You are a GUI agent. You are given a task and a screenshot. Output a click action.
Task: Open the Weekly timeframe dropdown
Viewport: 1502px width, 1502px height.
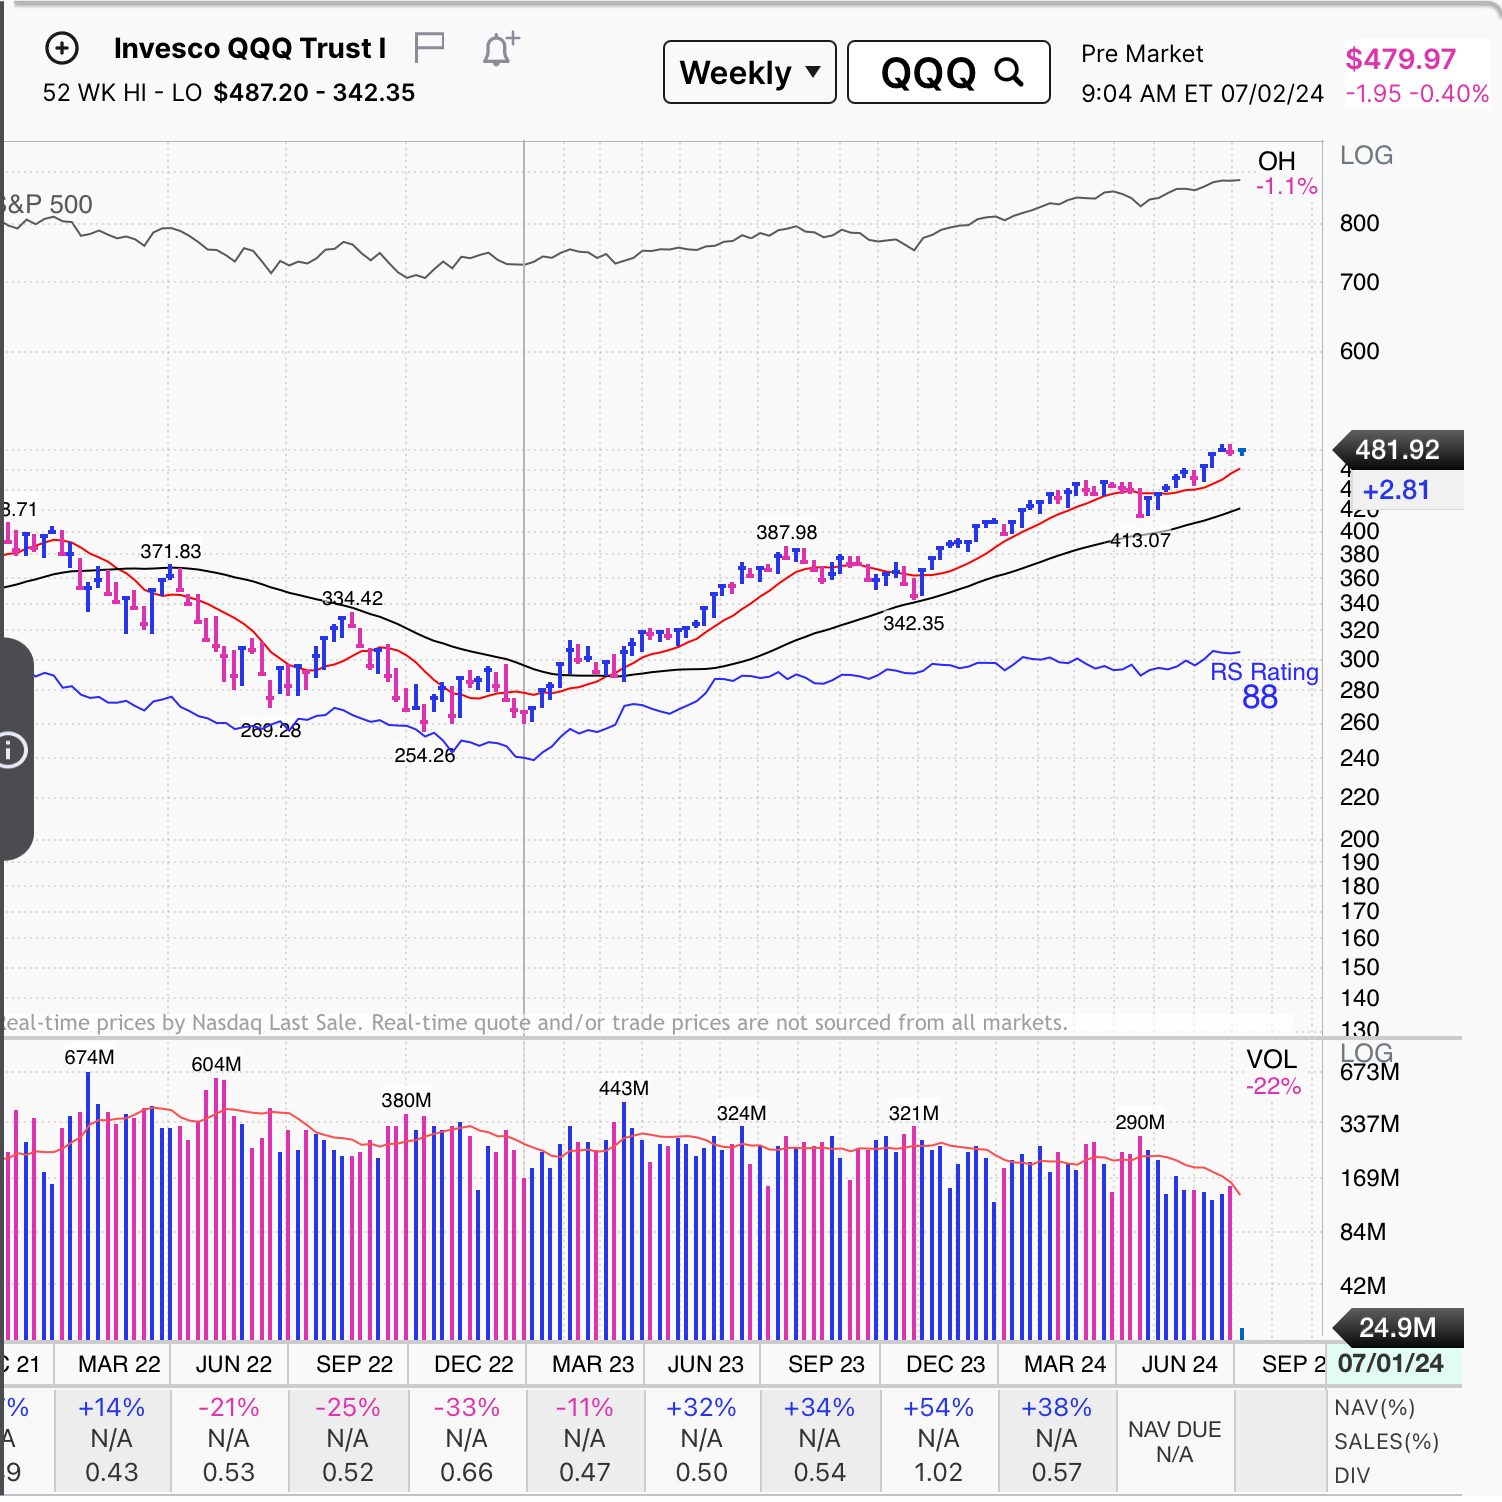tap(750, 72)
